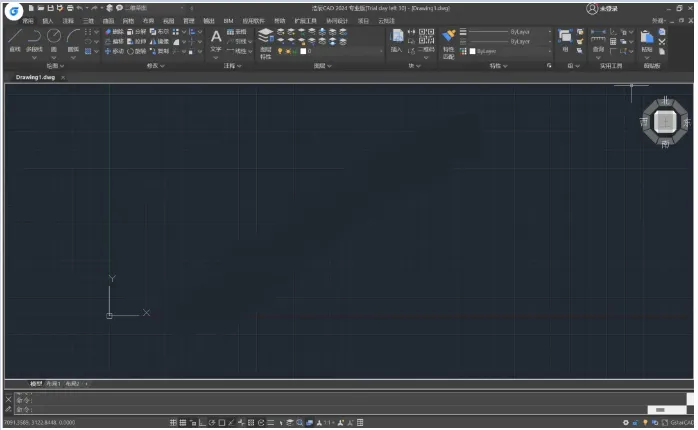Viewport: 698px width, 430px height.
Task: Click the Offset (偏移) tool
Action: (114, 41)
